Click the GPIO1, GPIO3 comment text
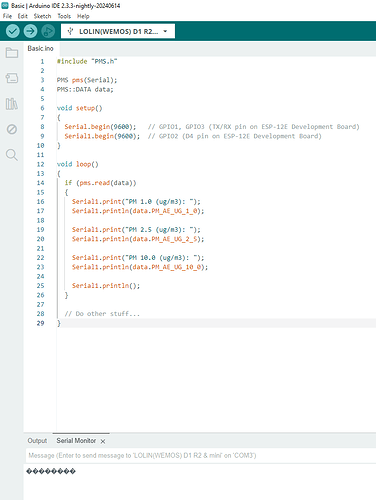 tap(254, 127)
